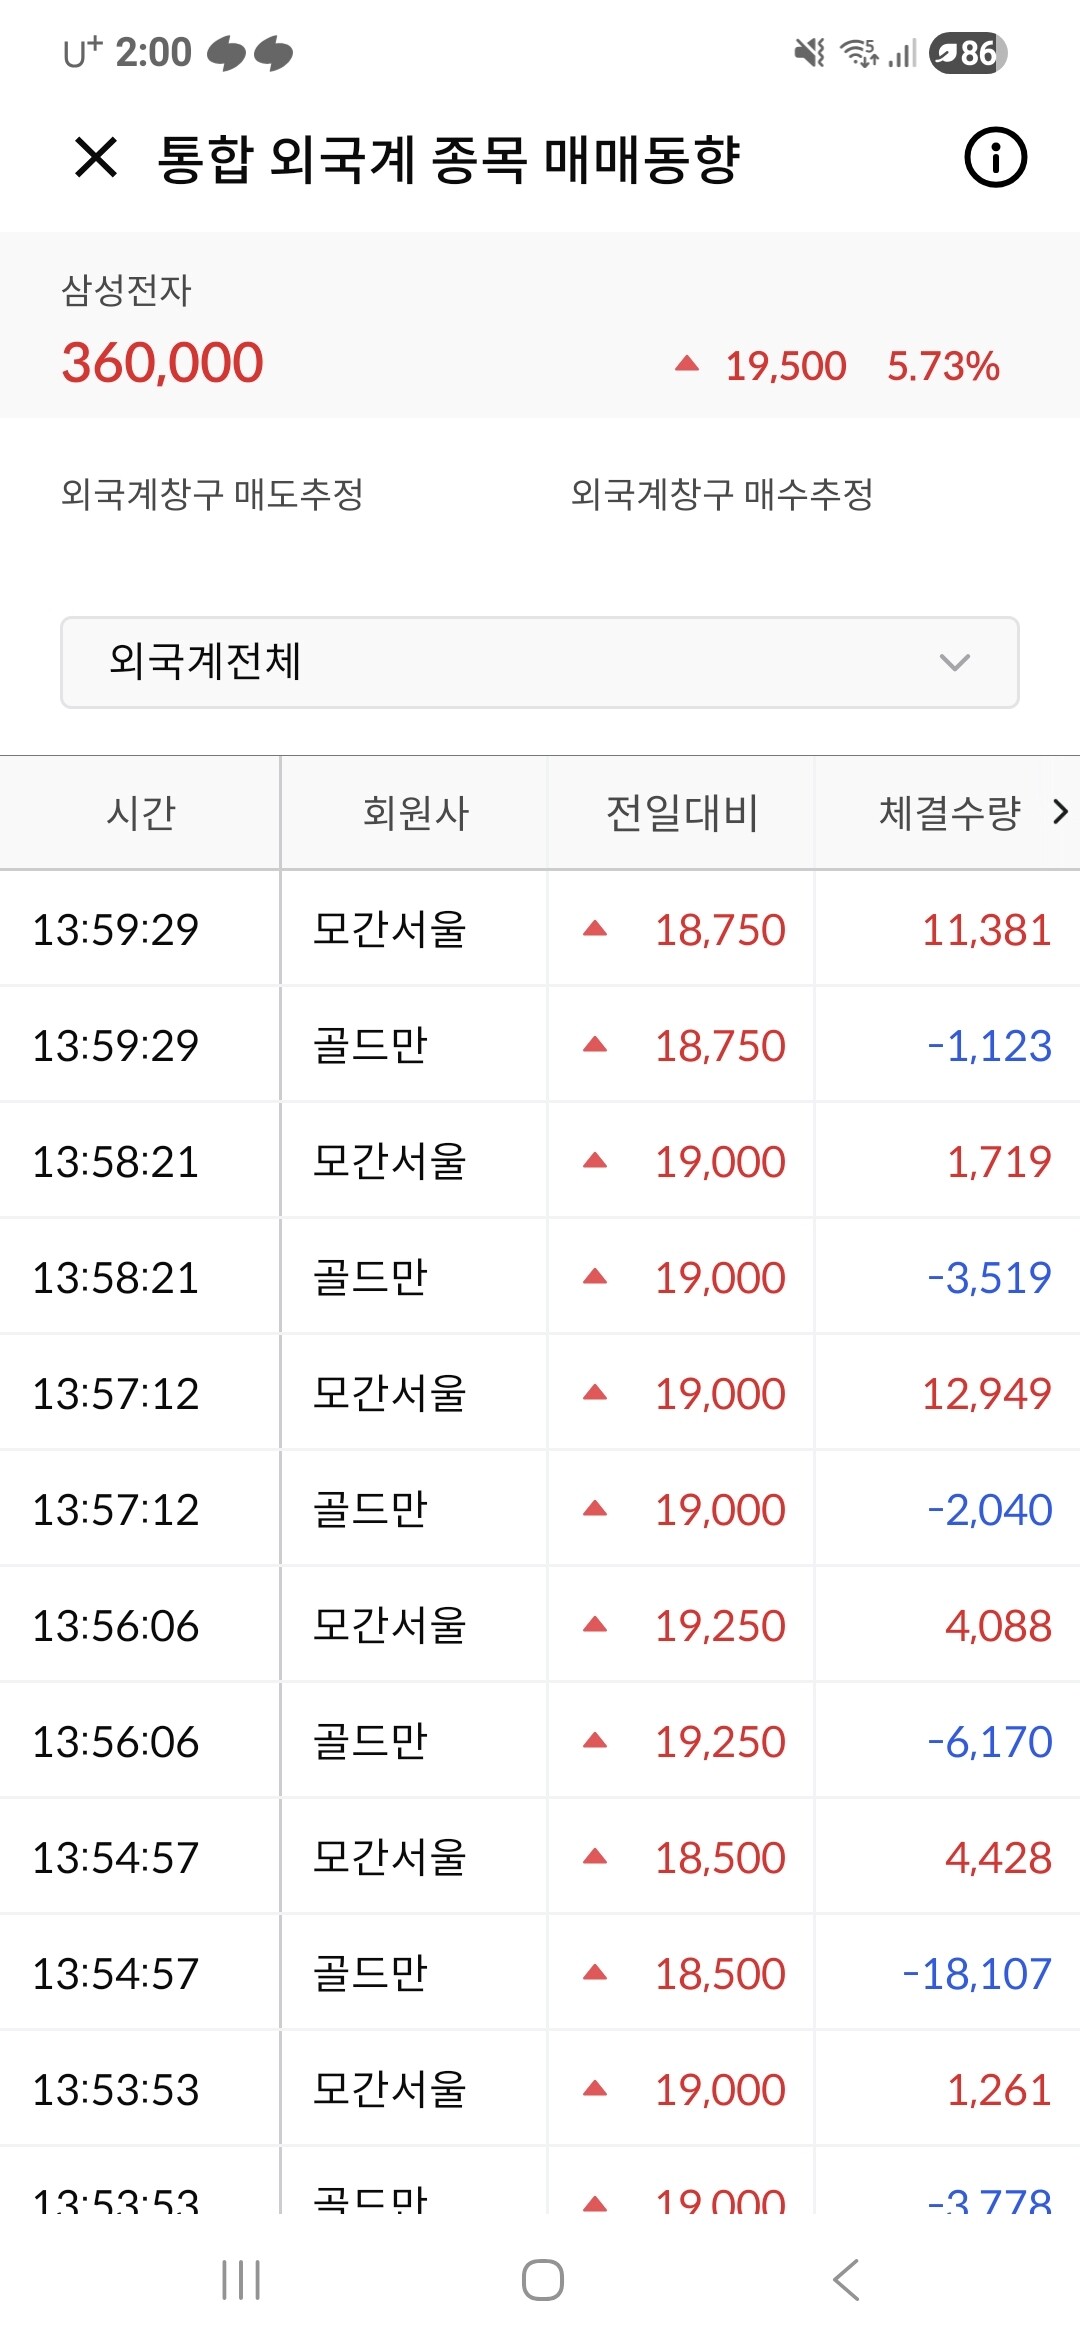Select 외국계창구 매수추정 tab
This screenshot has height=2340, width=1080.
[722, 494]
